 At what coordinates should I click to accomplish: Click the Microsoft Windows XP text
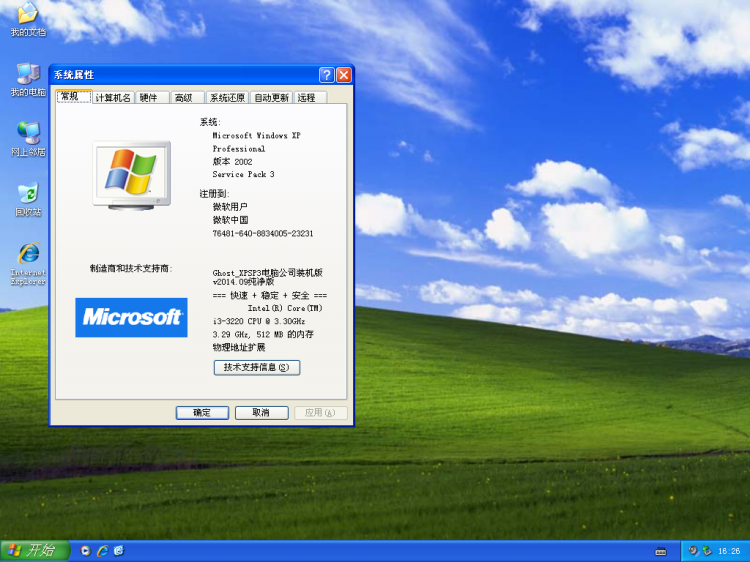click(256, 135)
